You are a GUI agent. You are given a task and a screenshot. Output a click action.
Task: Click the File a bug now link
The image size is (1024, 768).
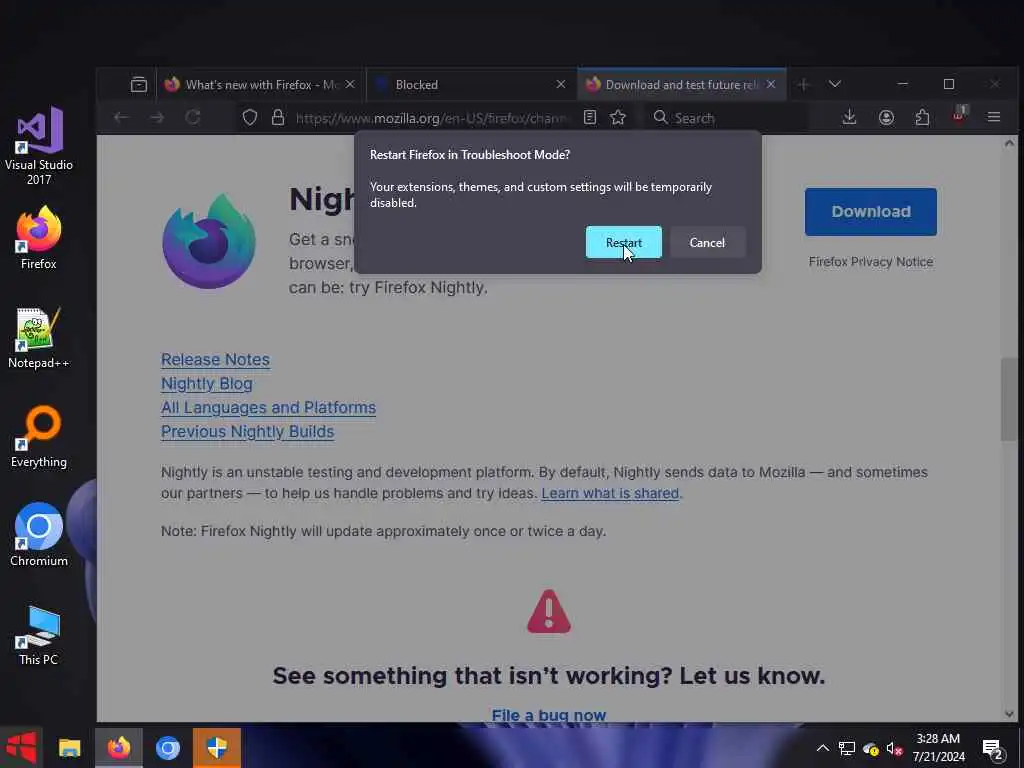coord(549,715)
